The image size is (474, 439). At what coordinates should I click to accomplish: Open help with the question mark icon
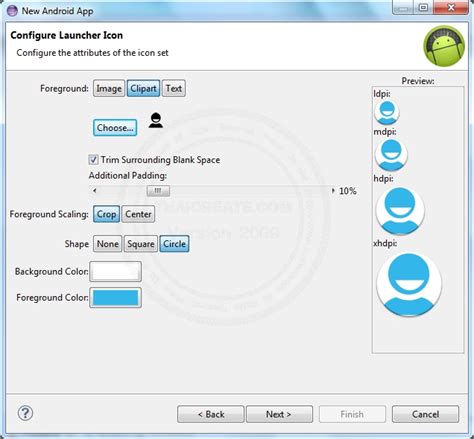coord(25,413)
